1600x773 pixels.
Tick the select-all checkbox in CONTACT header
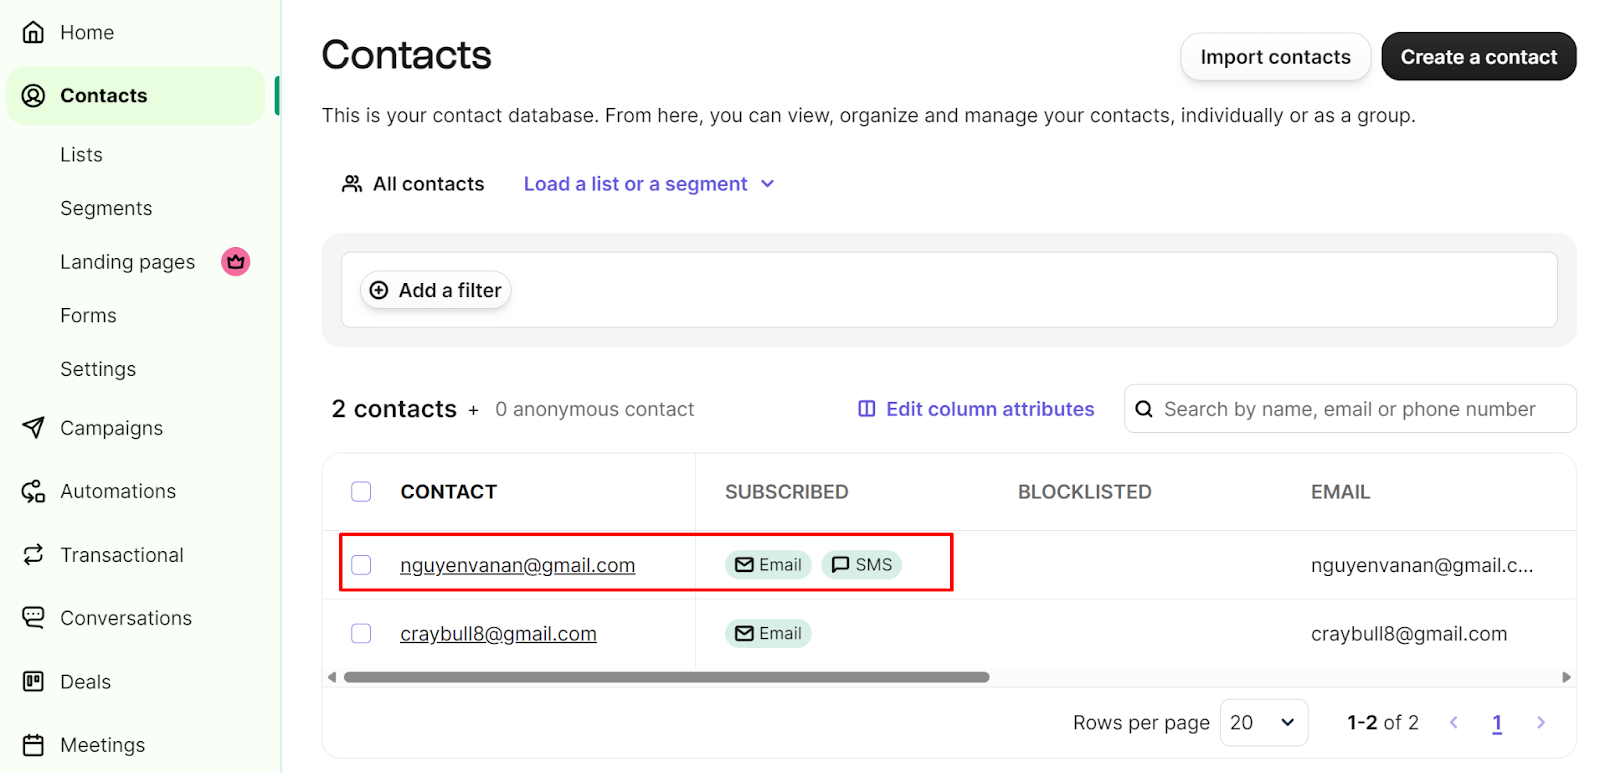click(361, 492)
